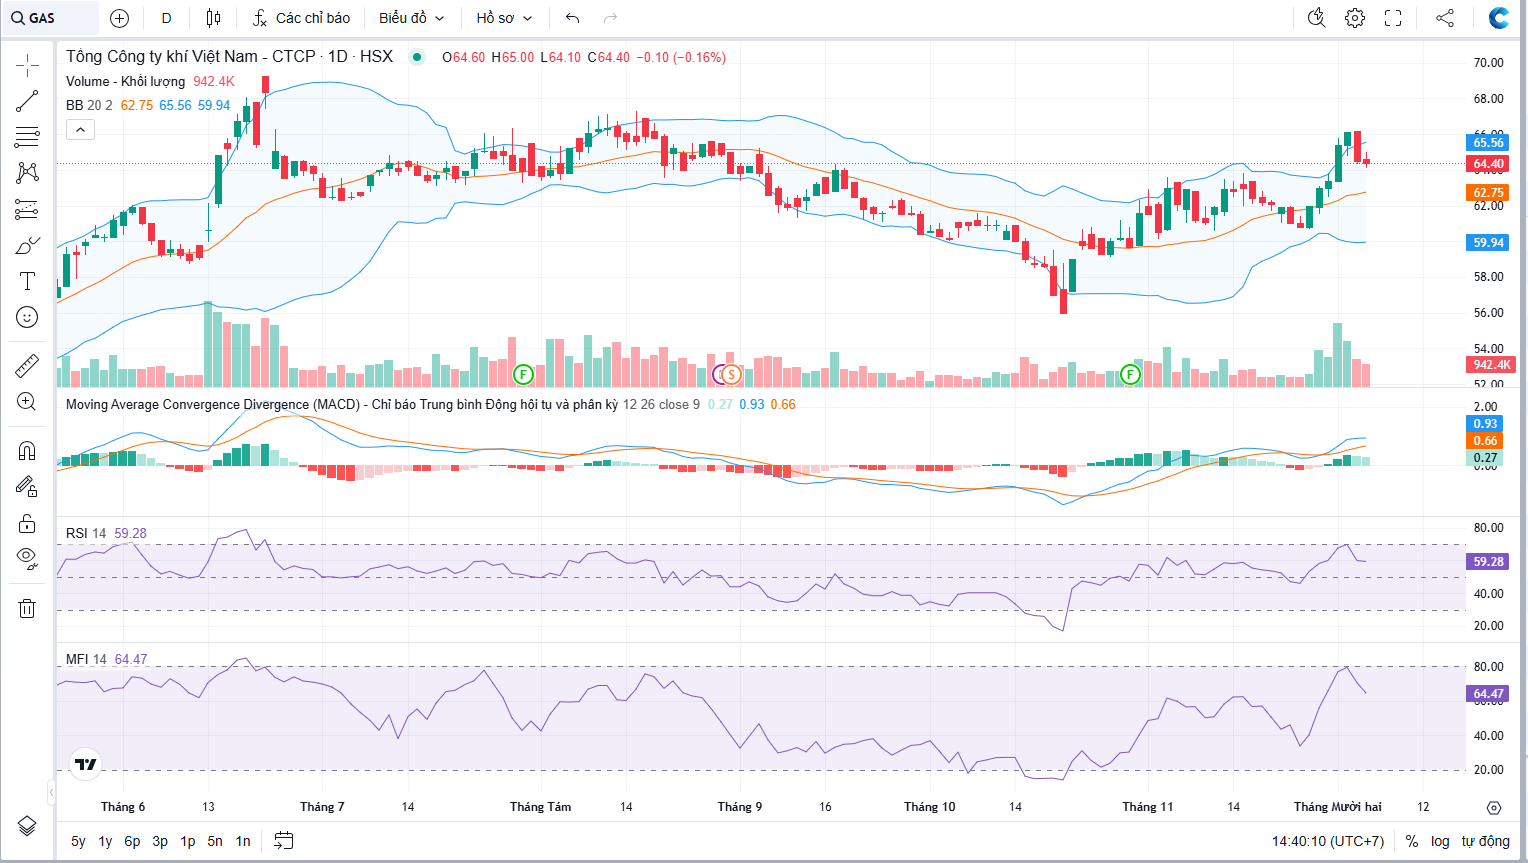Select the ruler measure tool
The image size is (1528, 863).
pos(27,366)
